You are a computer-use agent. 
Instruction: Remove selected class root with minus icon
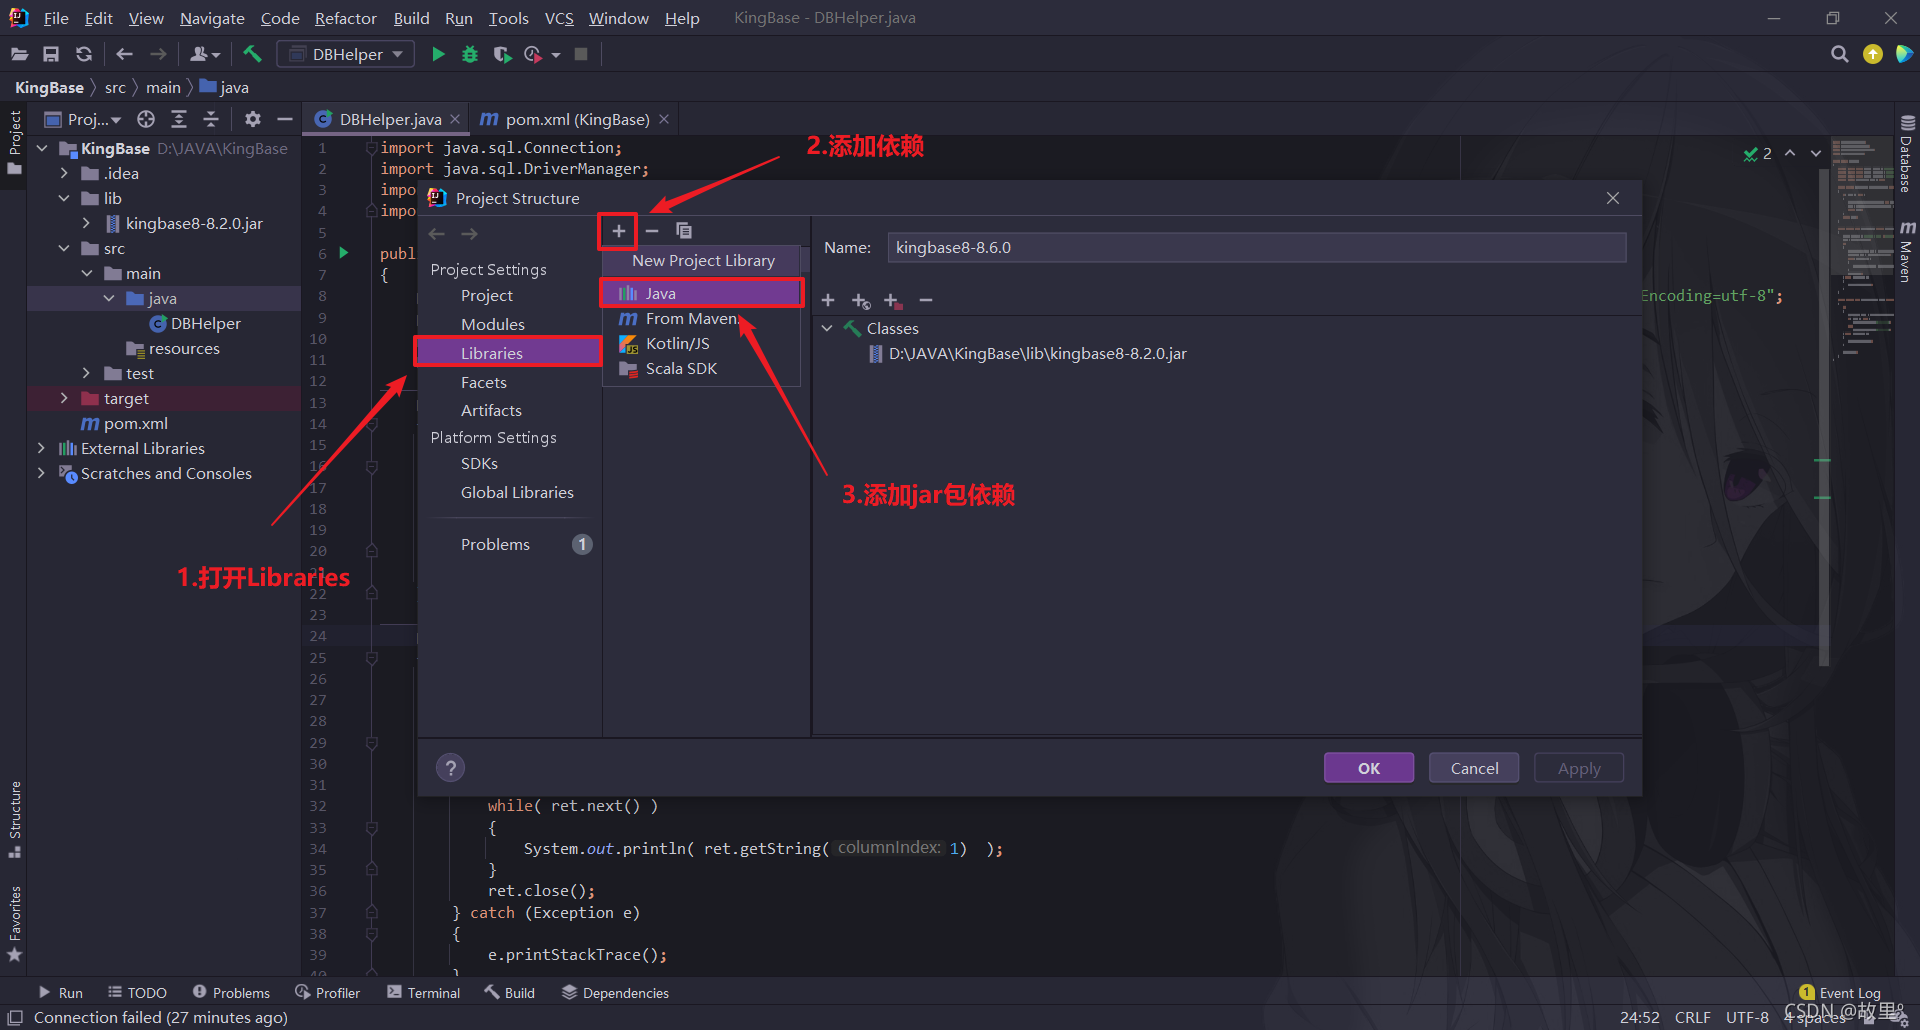[x=926, y=300]
